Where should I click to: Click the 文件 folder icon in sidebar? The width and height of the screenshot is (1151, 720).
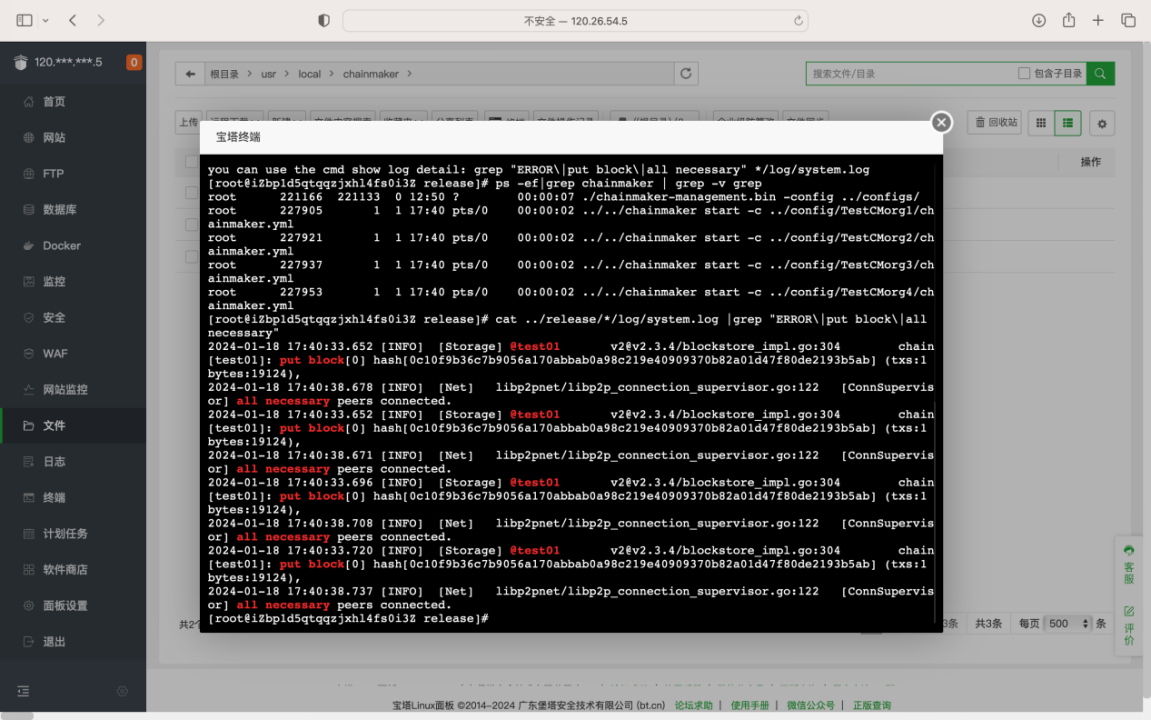[29, 425]
